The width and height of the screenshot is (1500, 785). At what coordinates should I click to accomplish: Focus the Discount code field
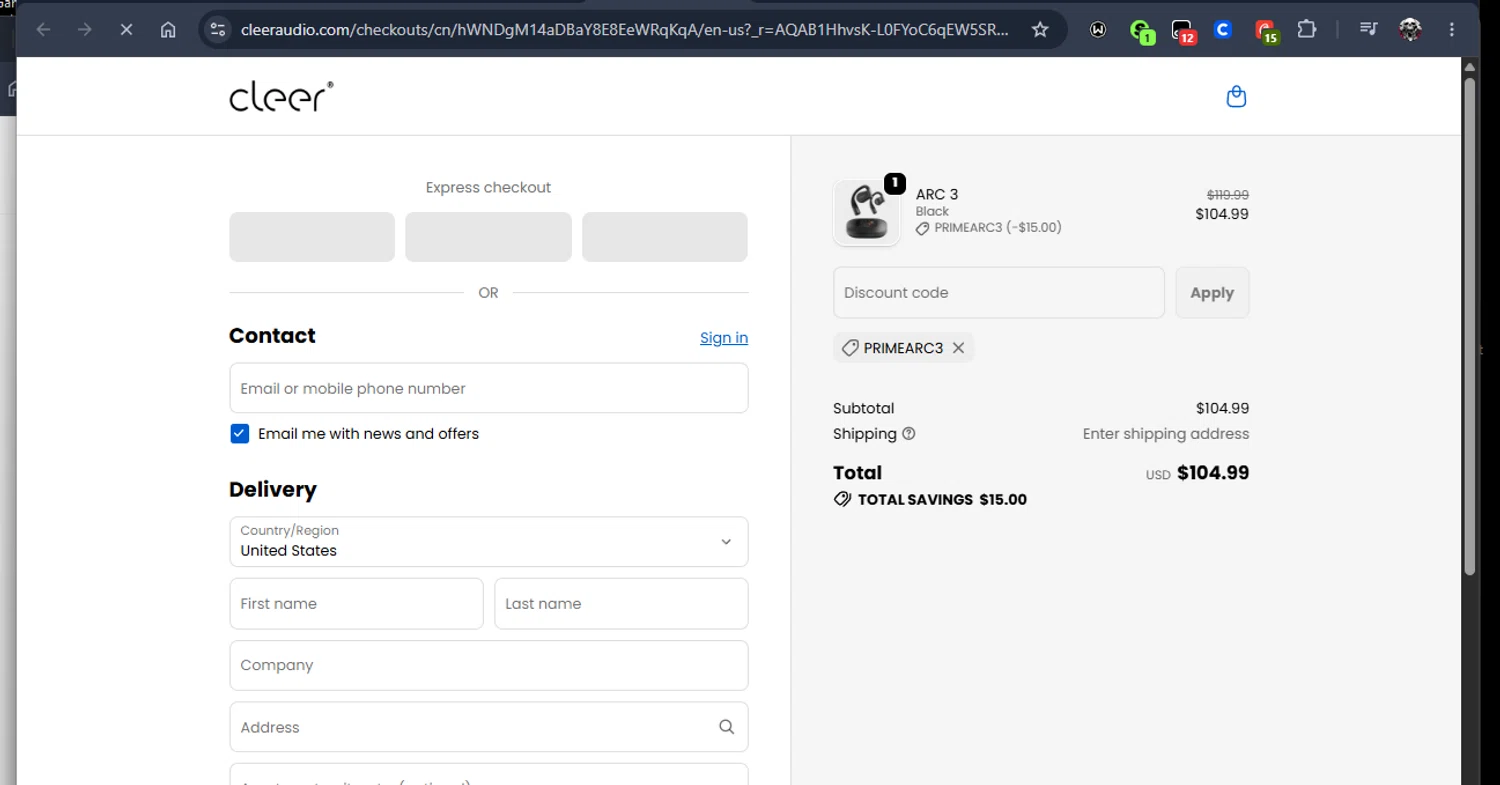pos(999,293)
